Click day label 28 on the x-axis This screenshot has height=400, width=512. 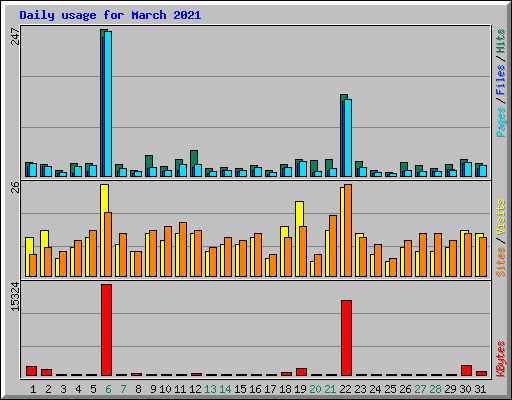435,389
